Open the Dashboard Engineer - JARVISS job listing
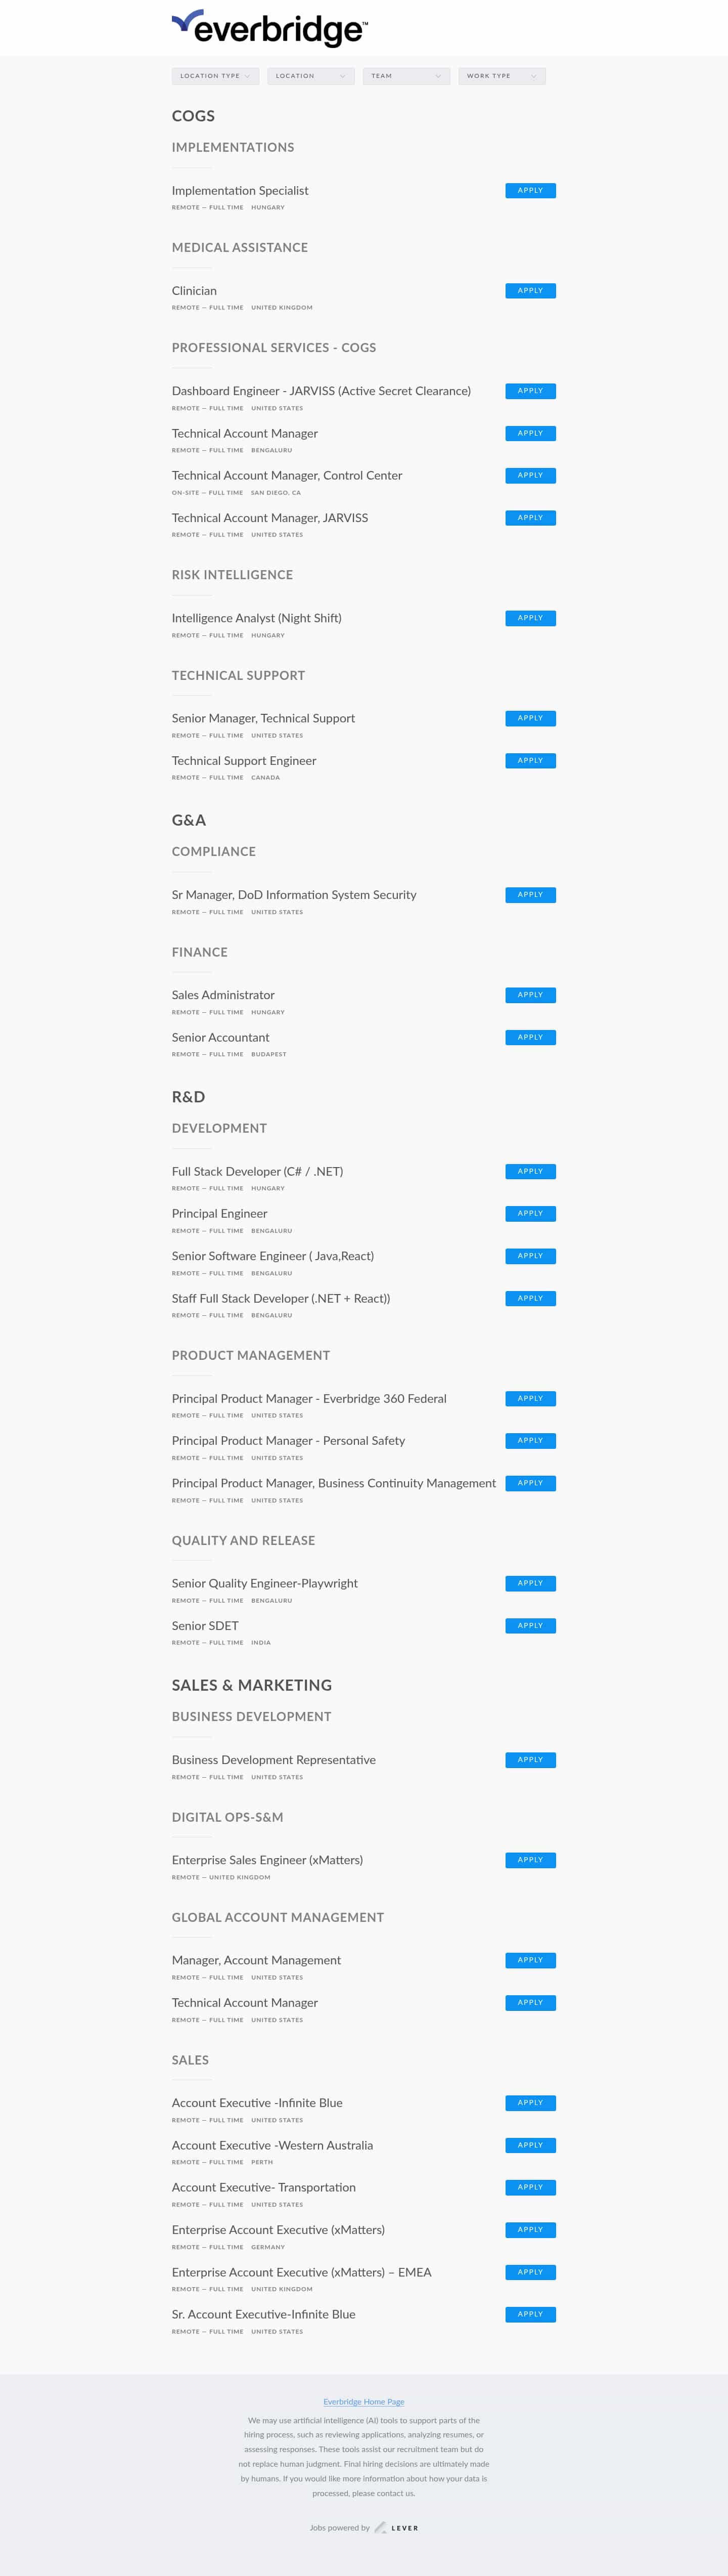The height and width of the screenshot is (2576, 728). point(321,391)
